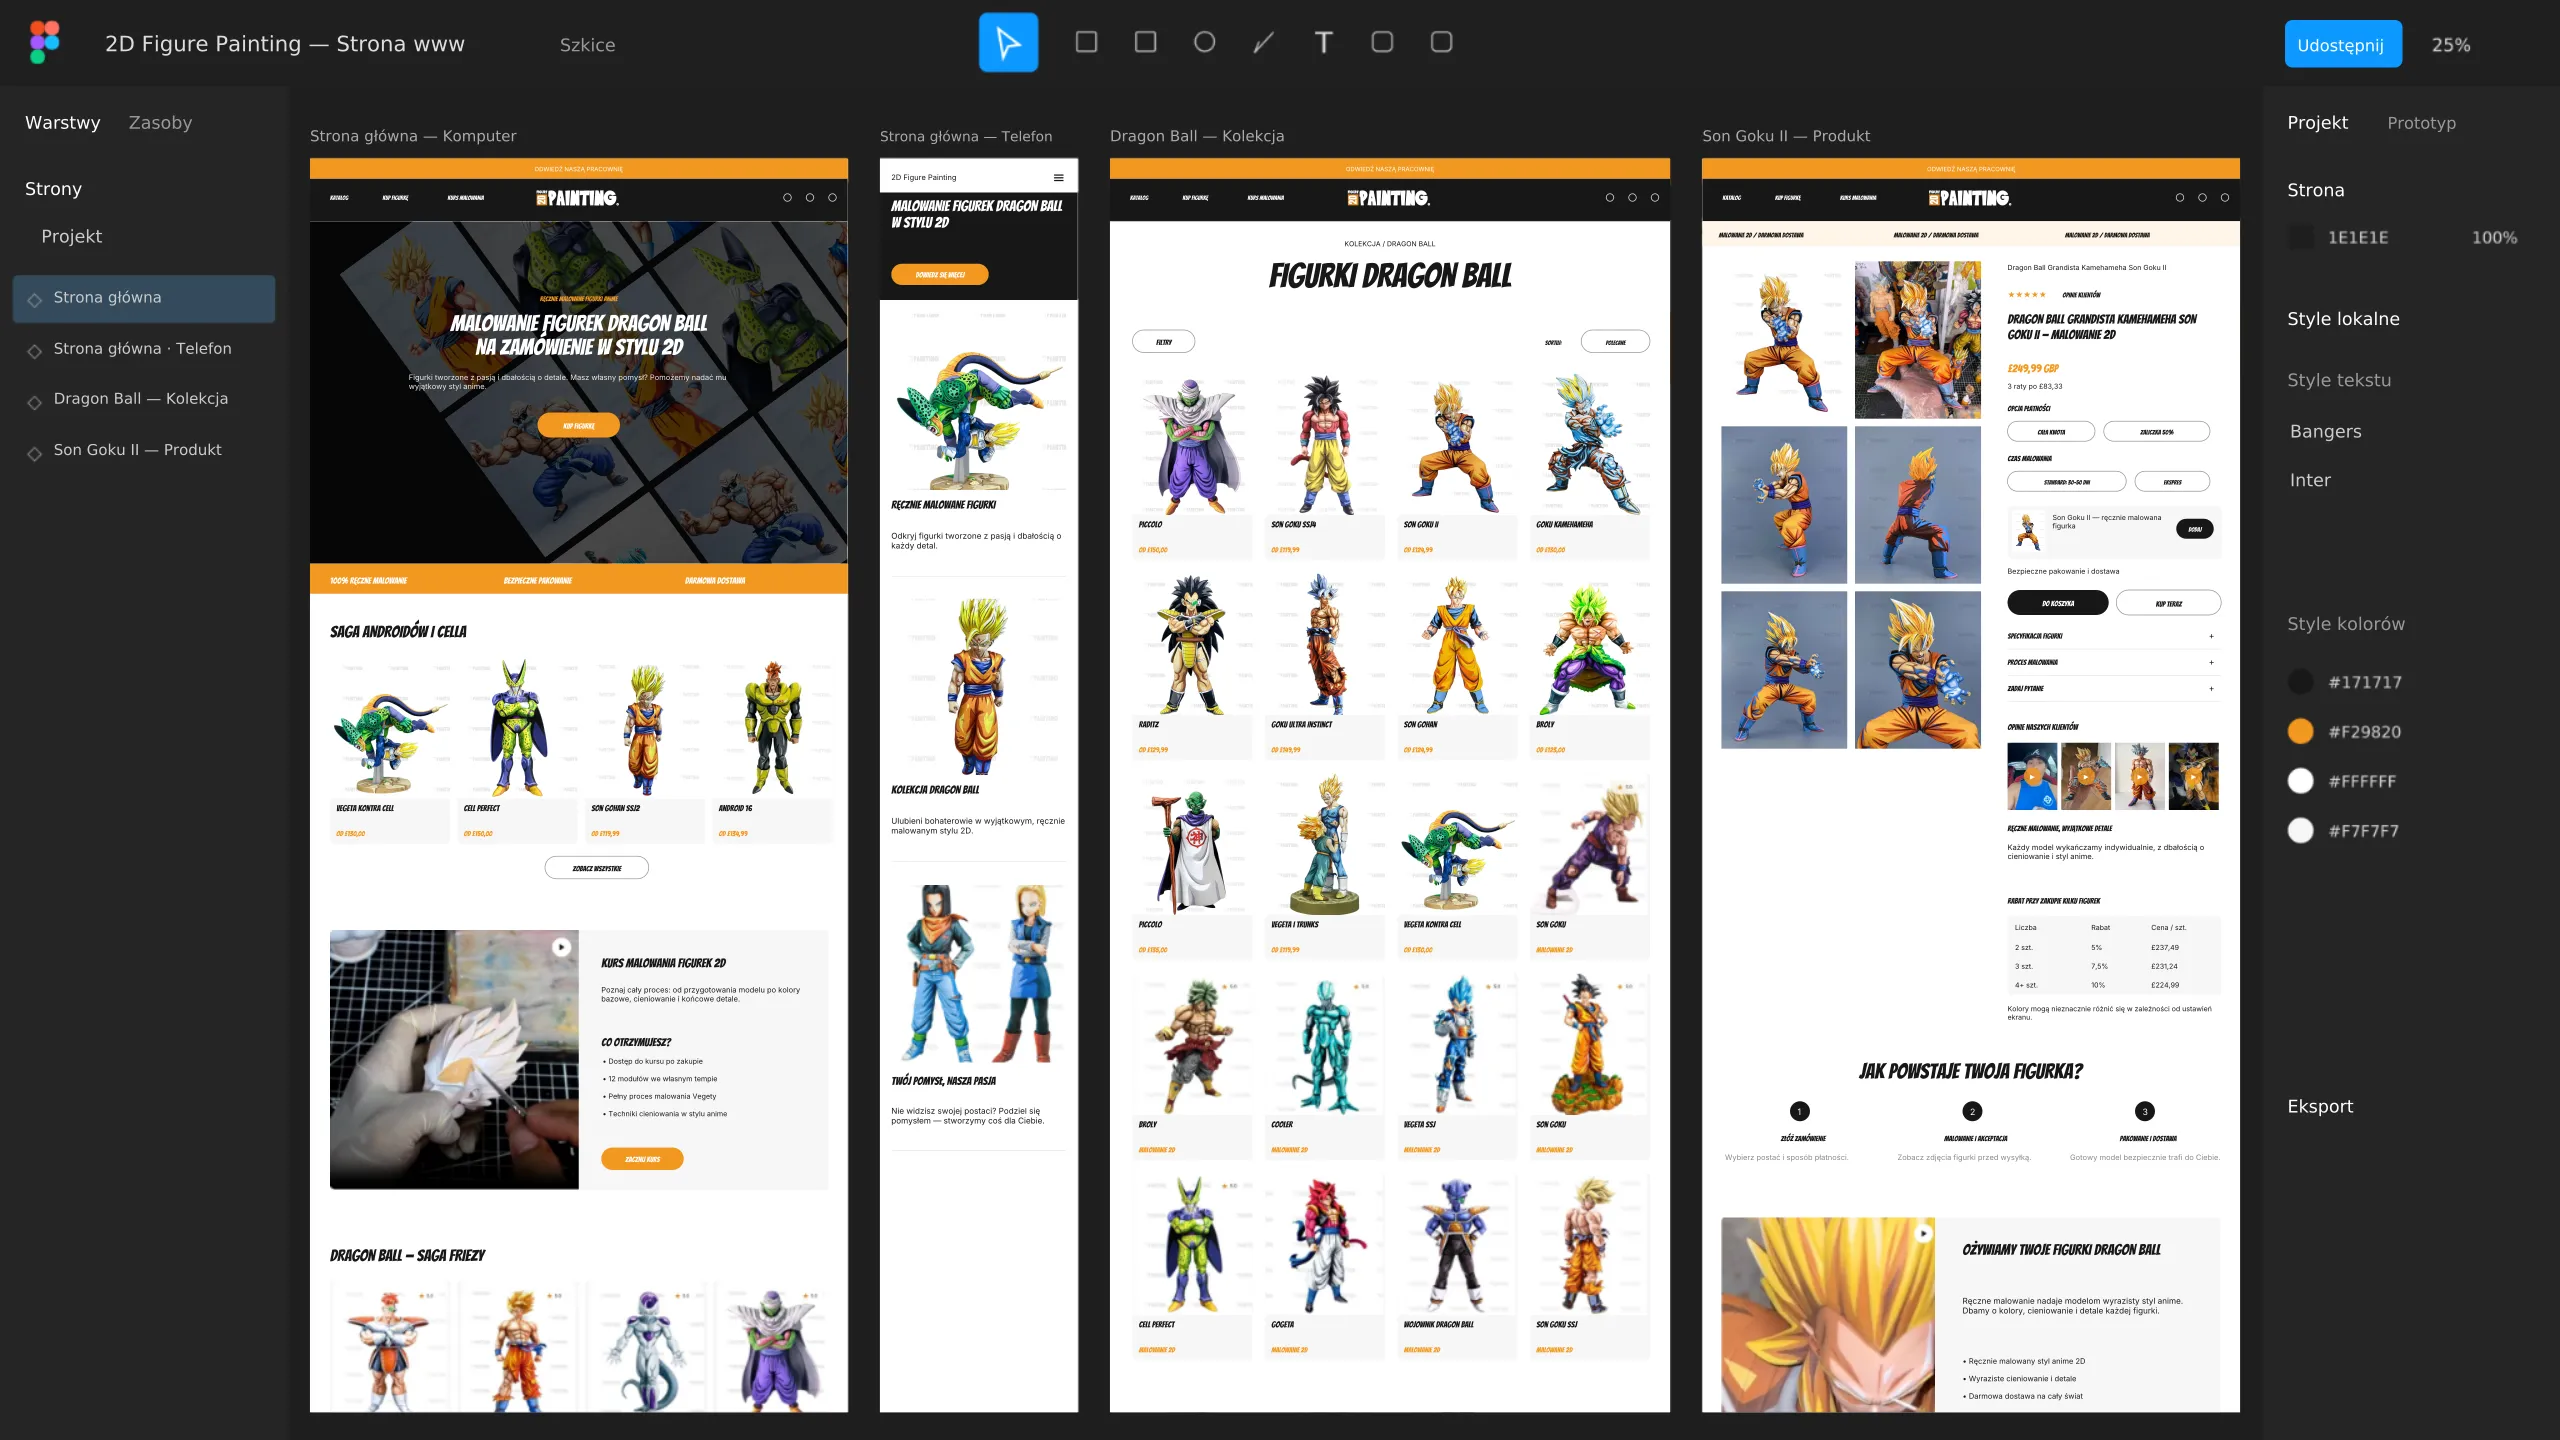Click the Kup teraz button in product frame
The image size is (2560, 1440).
(2169, 603)
